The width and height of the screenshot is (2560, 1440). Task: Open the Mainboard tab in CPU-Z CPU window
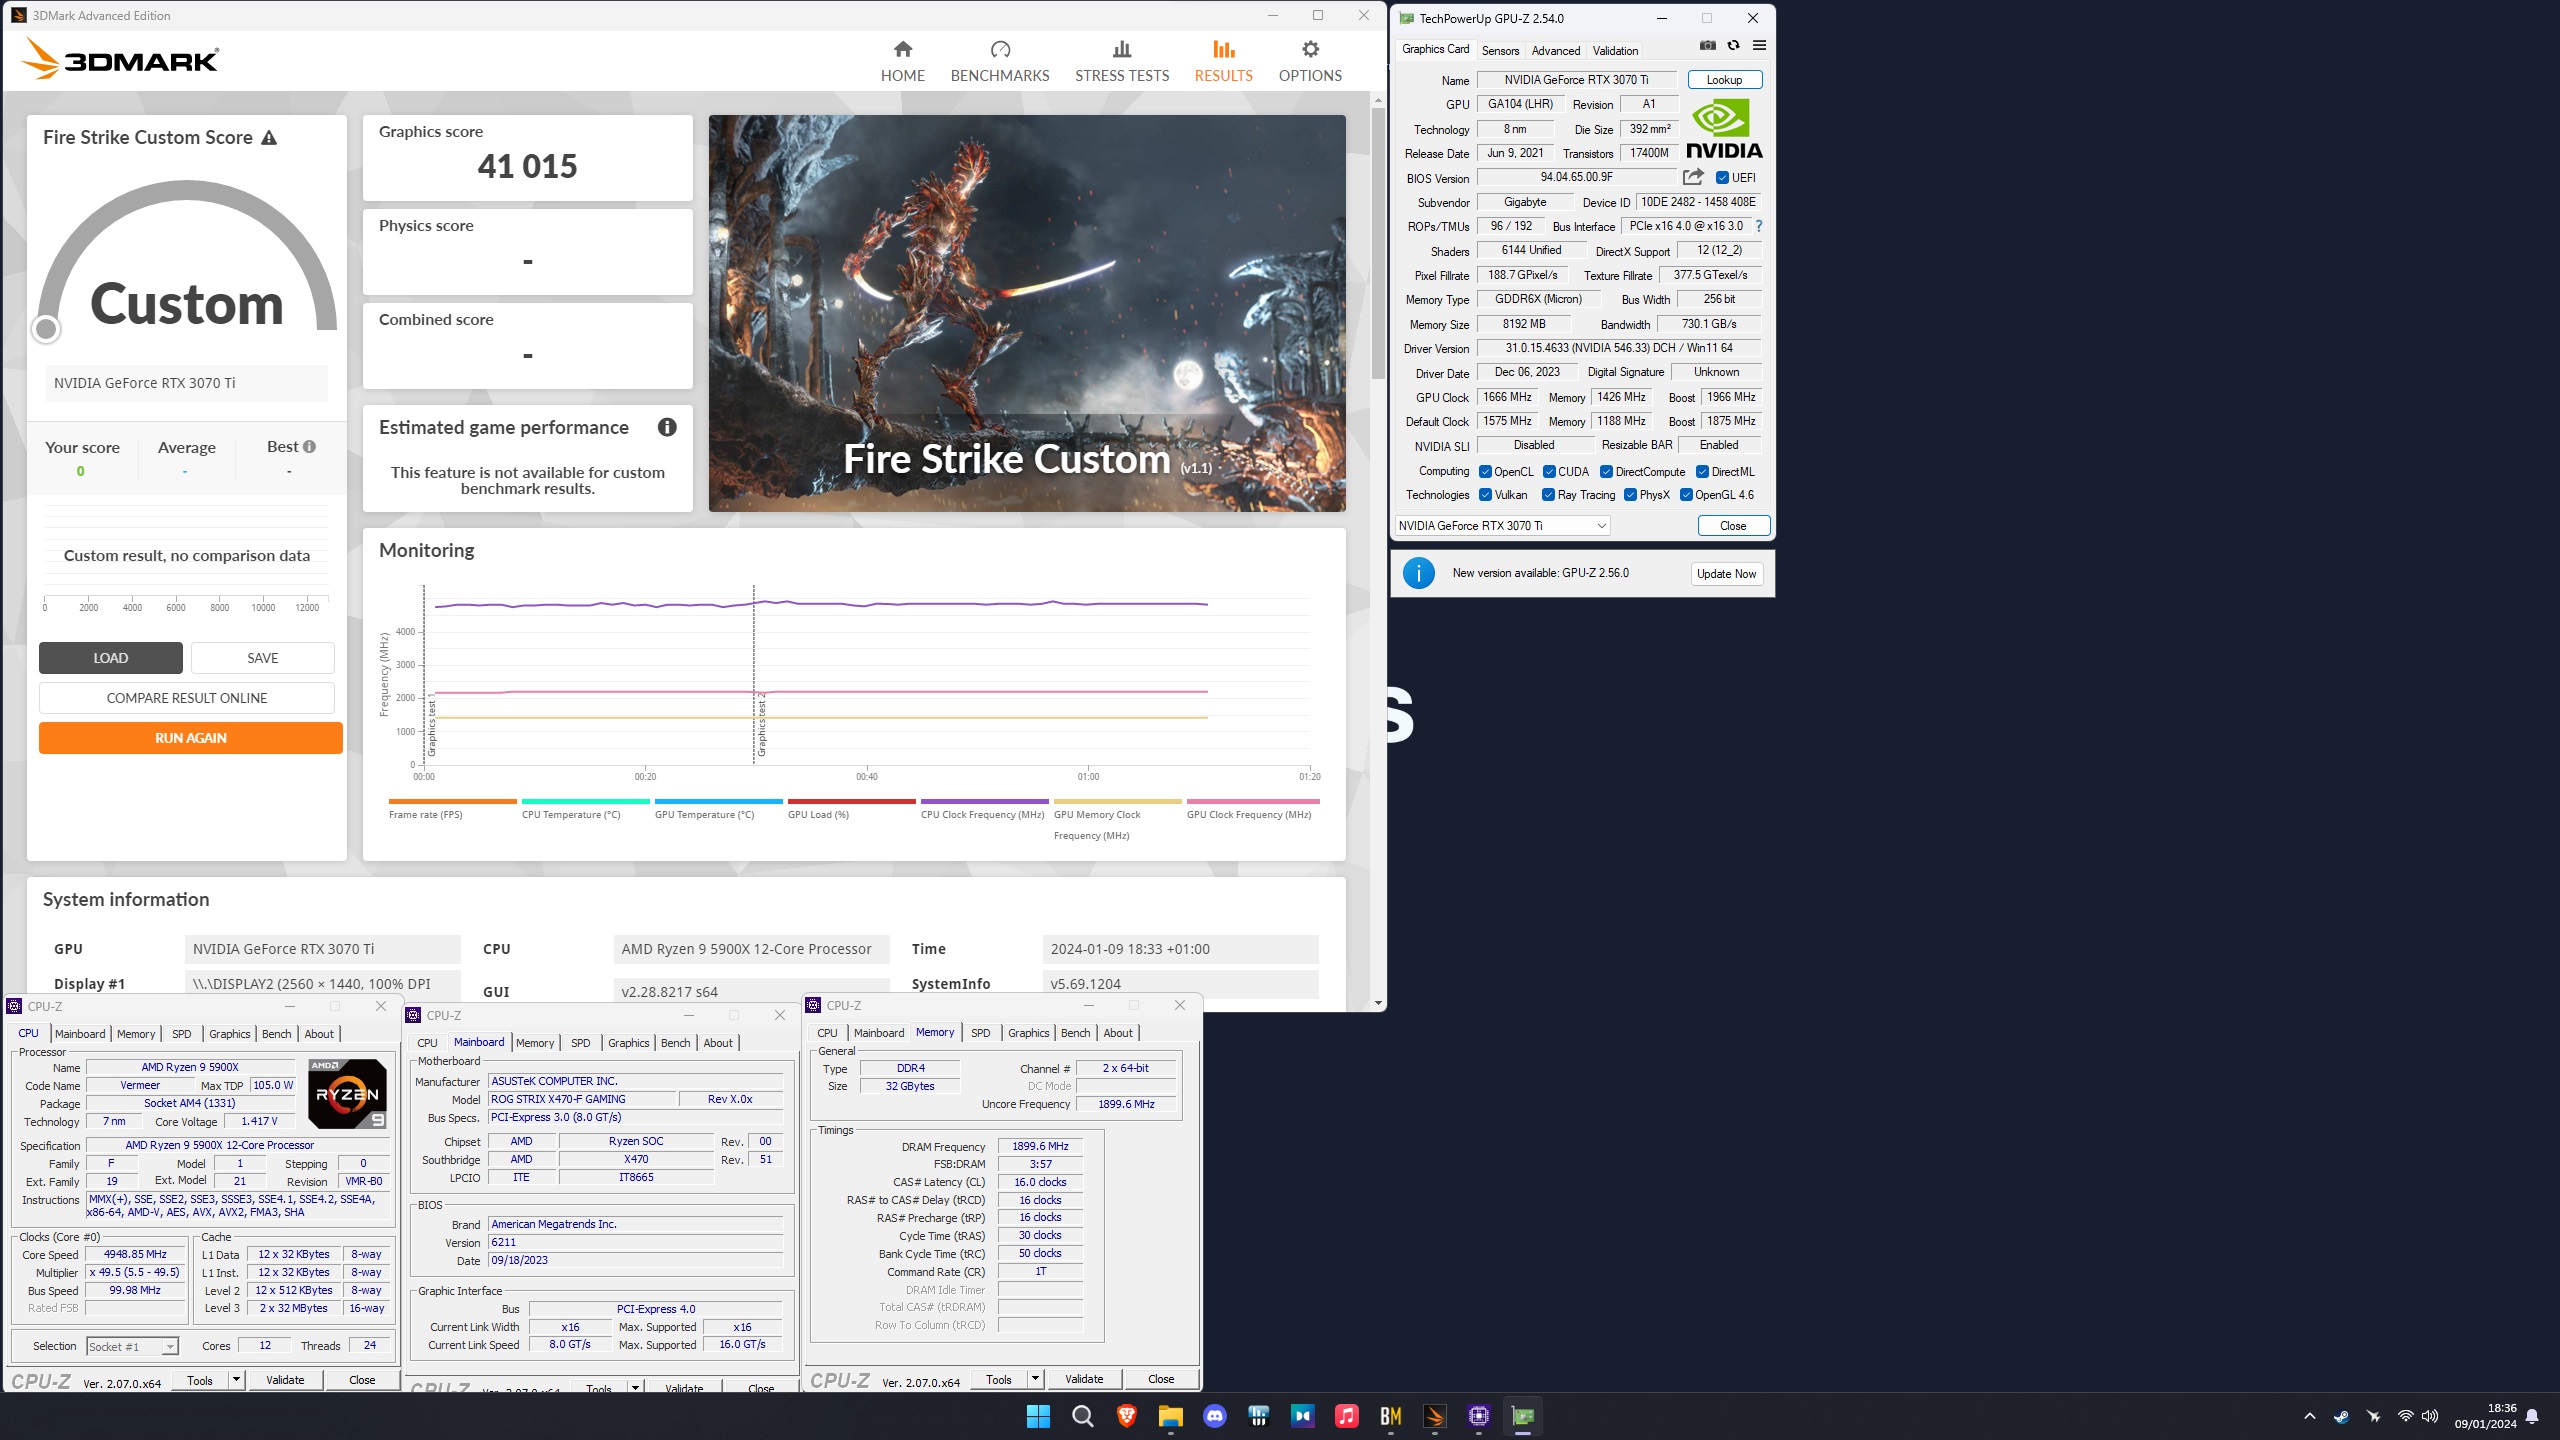79,1034
